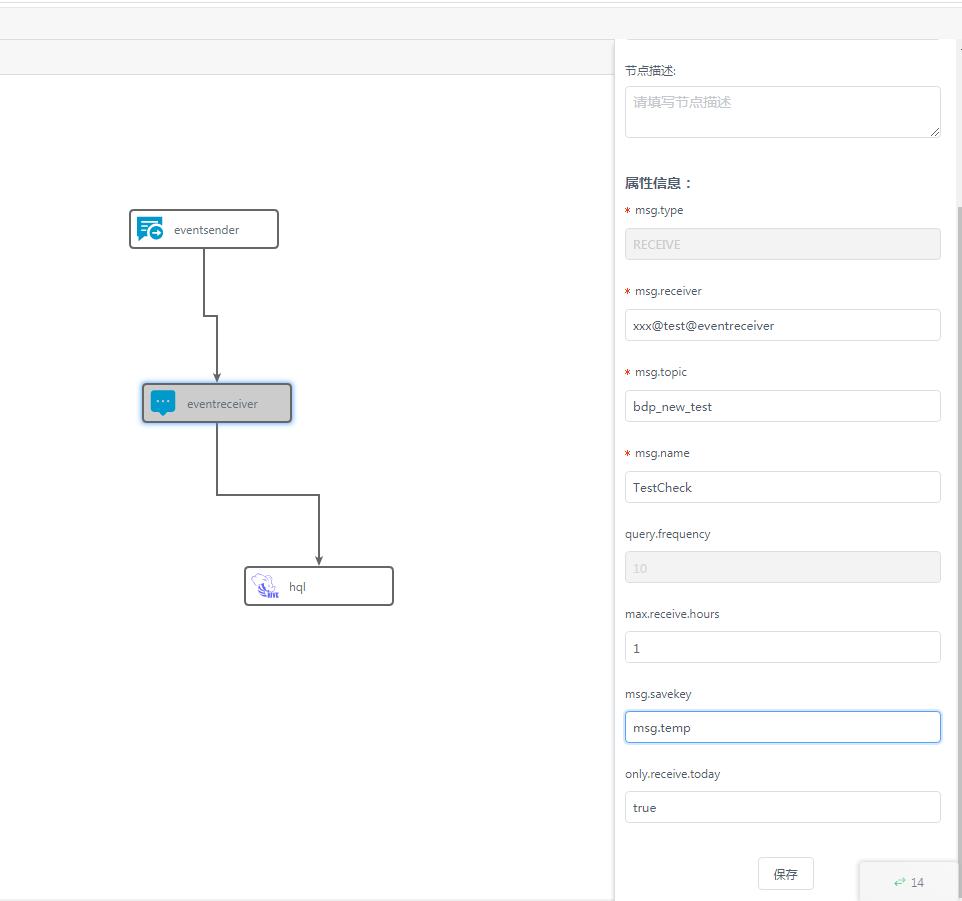The width and height of the screenshot is (962, 901).
Task: Select the eventreceiver node label
Action: [x=222, y=404]
